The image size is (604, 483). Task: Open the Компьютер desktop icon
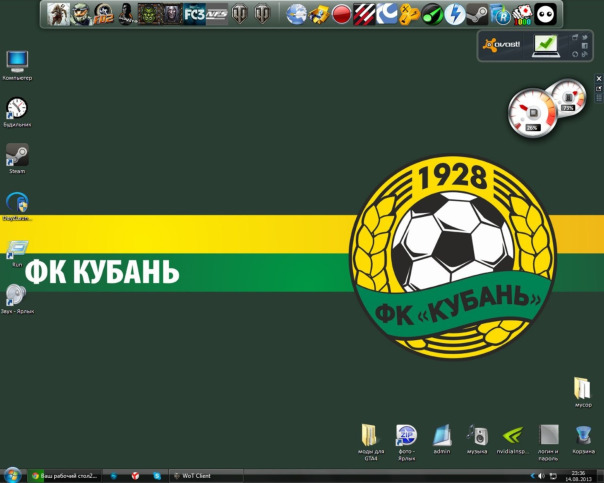[17, 65]
